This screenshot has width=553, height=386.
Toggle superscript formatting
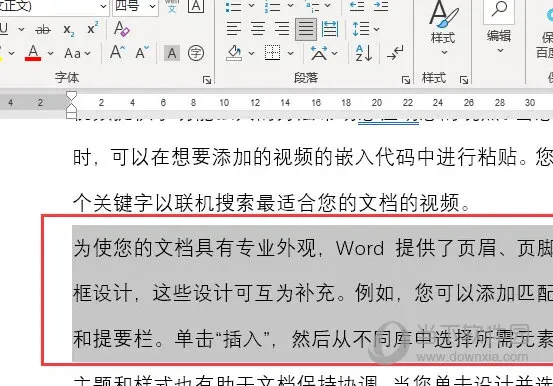pos(93,28)
